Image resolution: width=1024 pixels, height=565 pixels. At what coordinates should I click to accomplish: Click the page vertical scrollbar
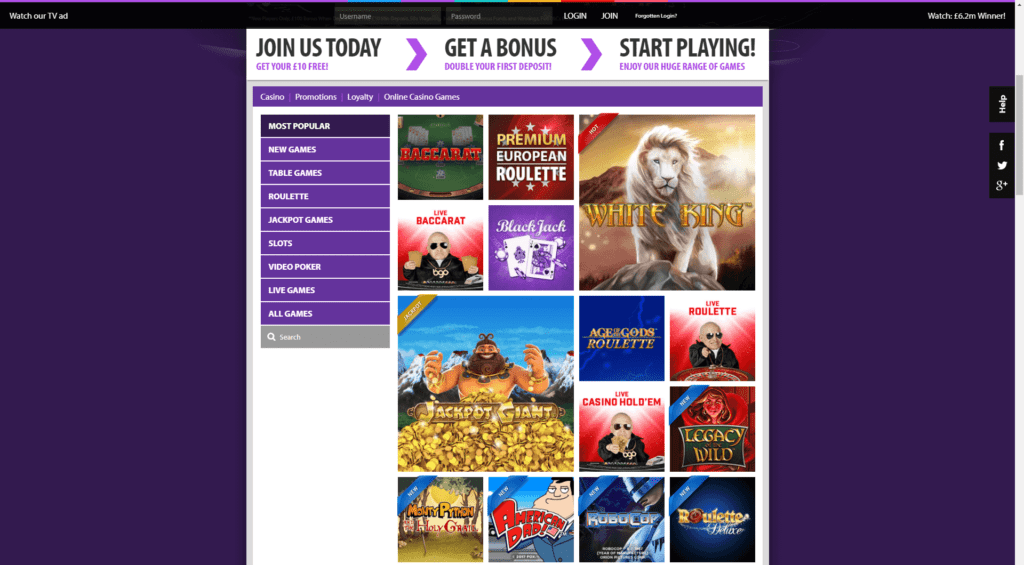point(1019,135)
